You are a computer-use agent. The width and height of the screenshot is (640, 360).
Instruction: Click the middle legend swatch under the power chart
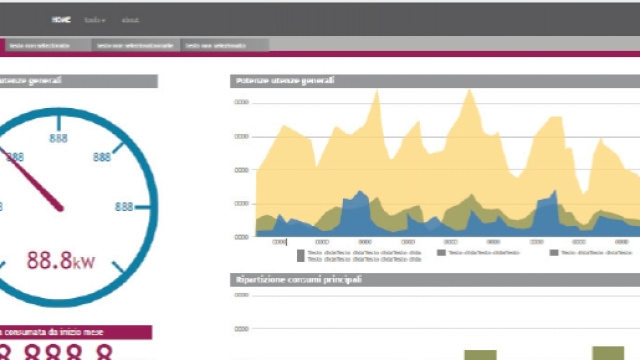(441, 253)
